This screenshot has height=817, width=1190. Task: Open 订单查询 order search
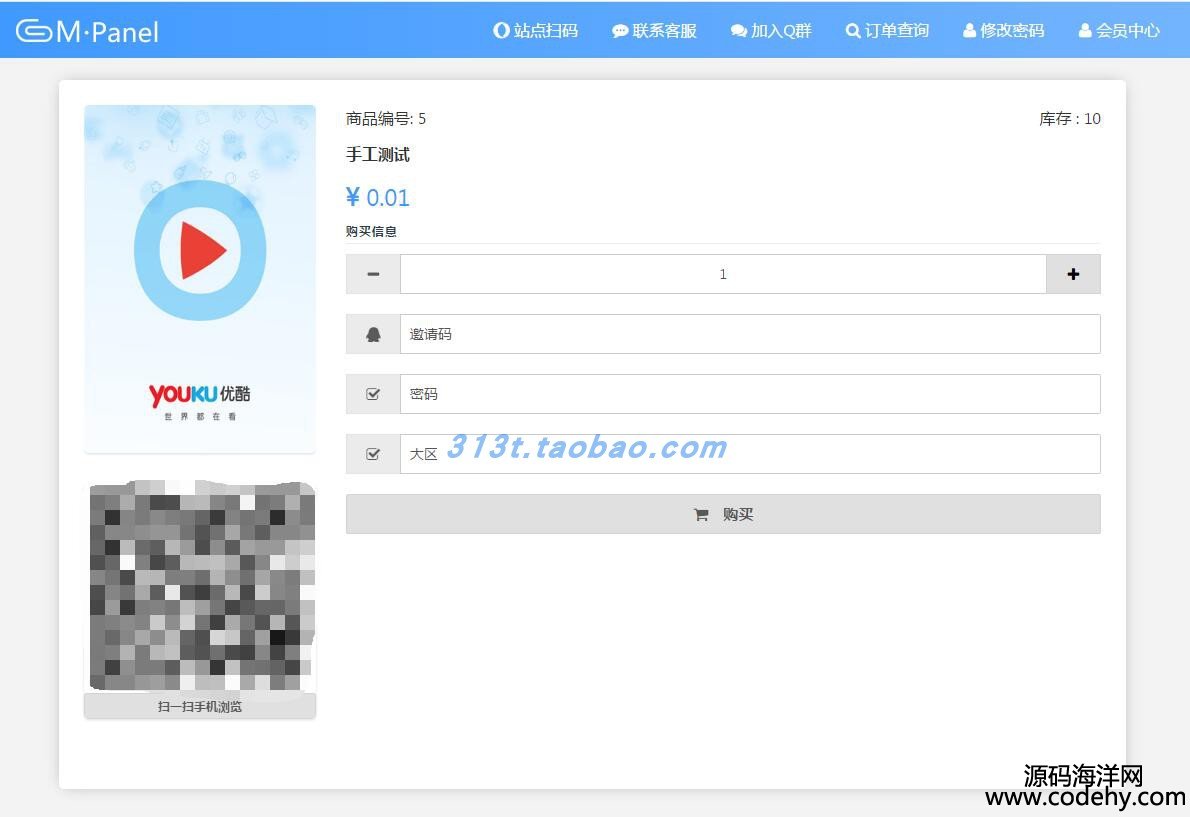887,31
